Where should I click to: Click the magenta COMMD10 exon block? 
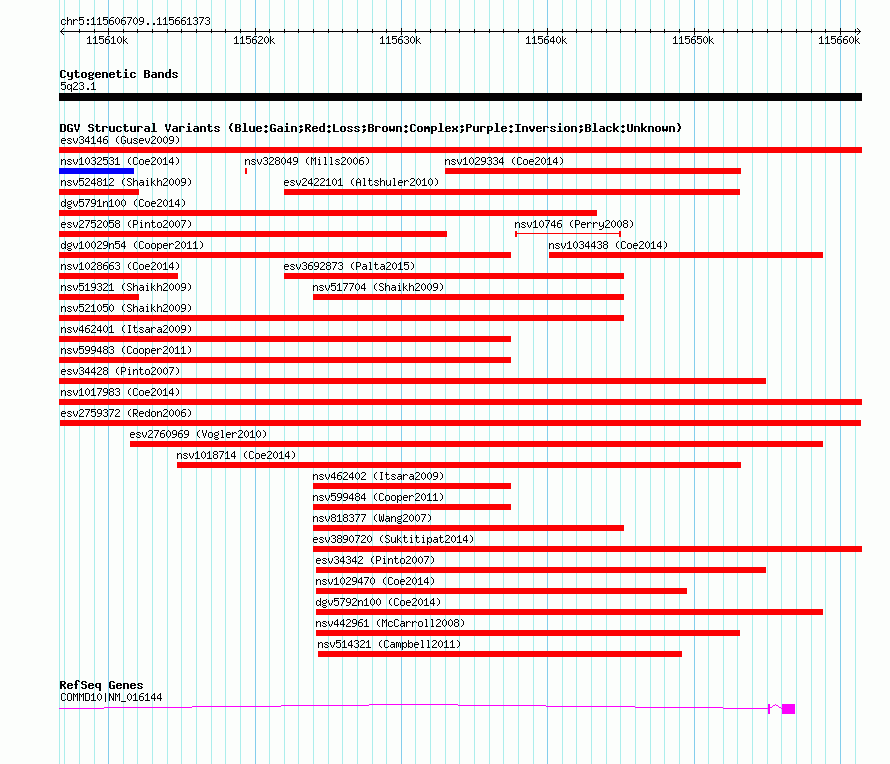tap(788, 709)
